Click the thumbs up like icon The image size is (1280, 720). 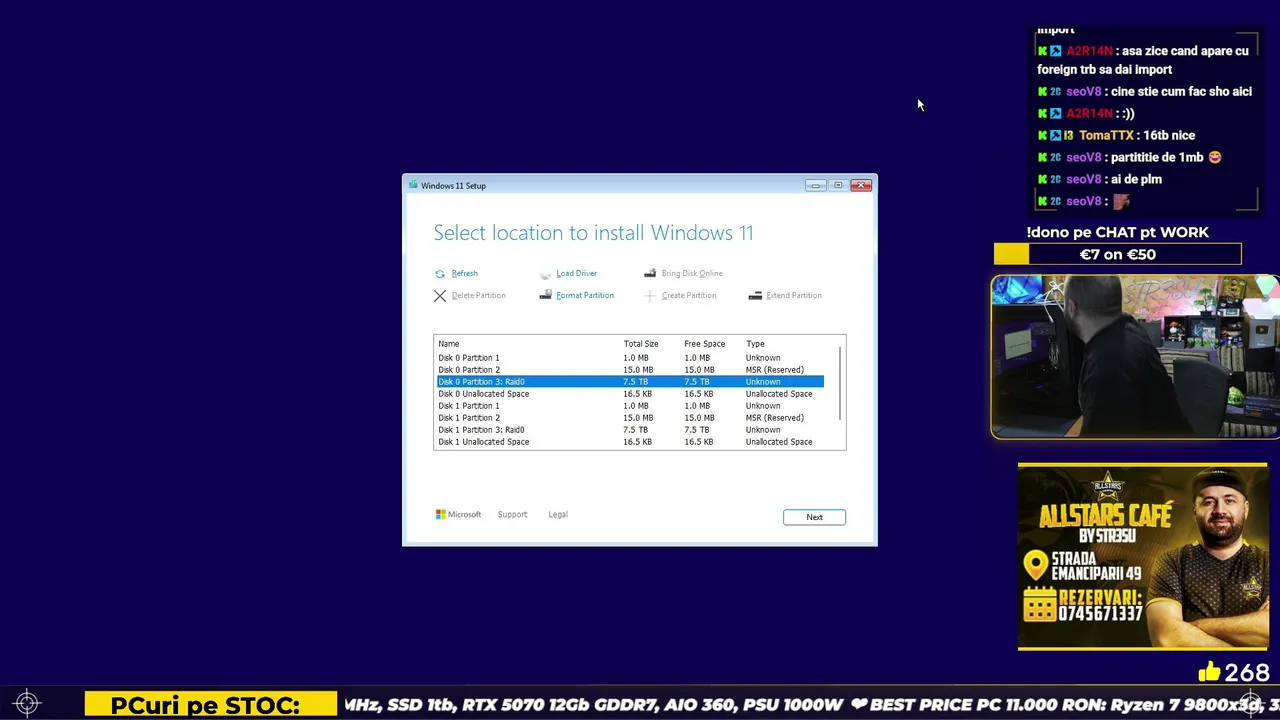(1209, 672)
